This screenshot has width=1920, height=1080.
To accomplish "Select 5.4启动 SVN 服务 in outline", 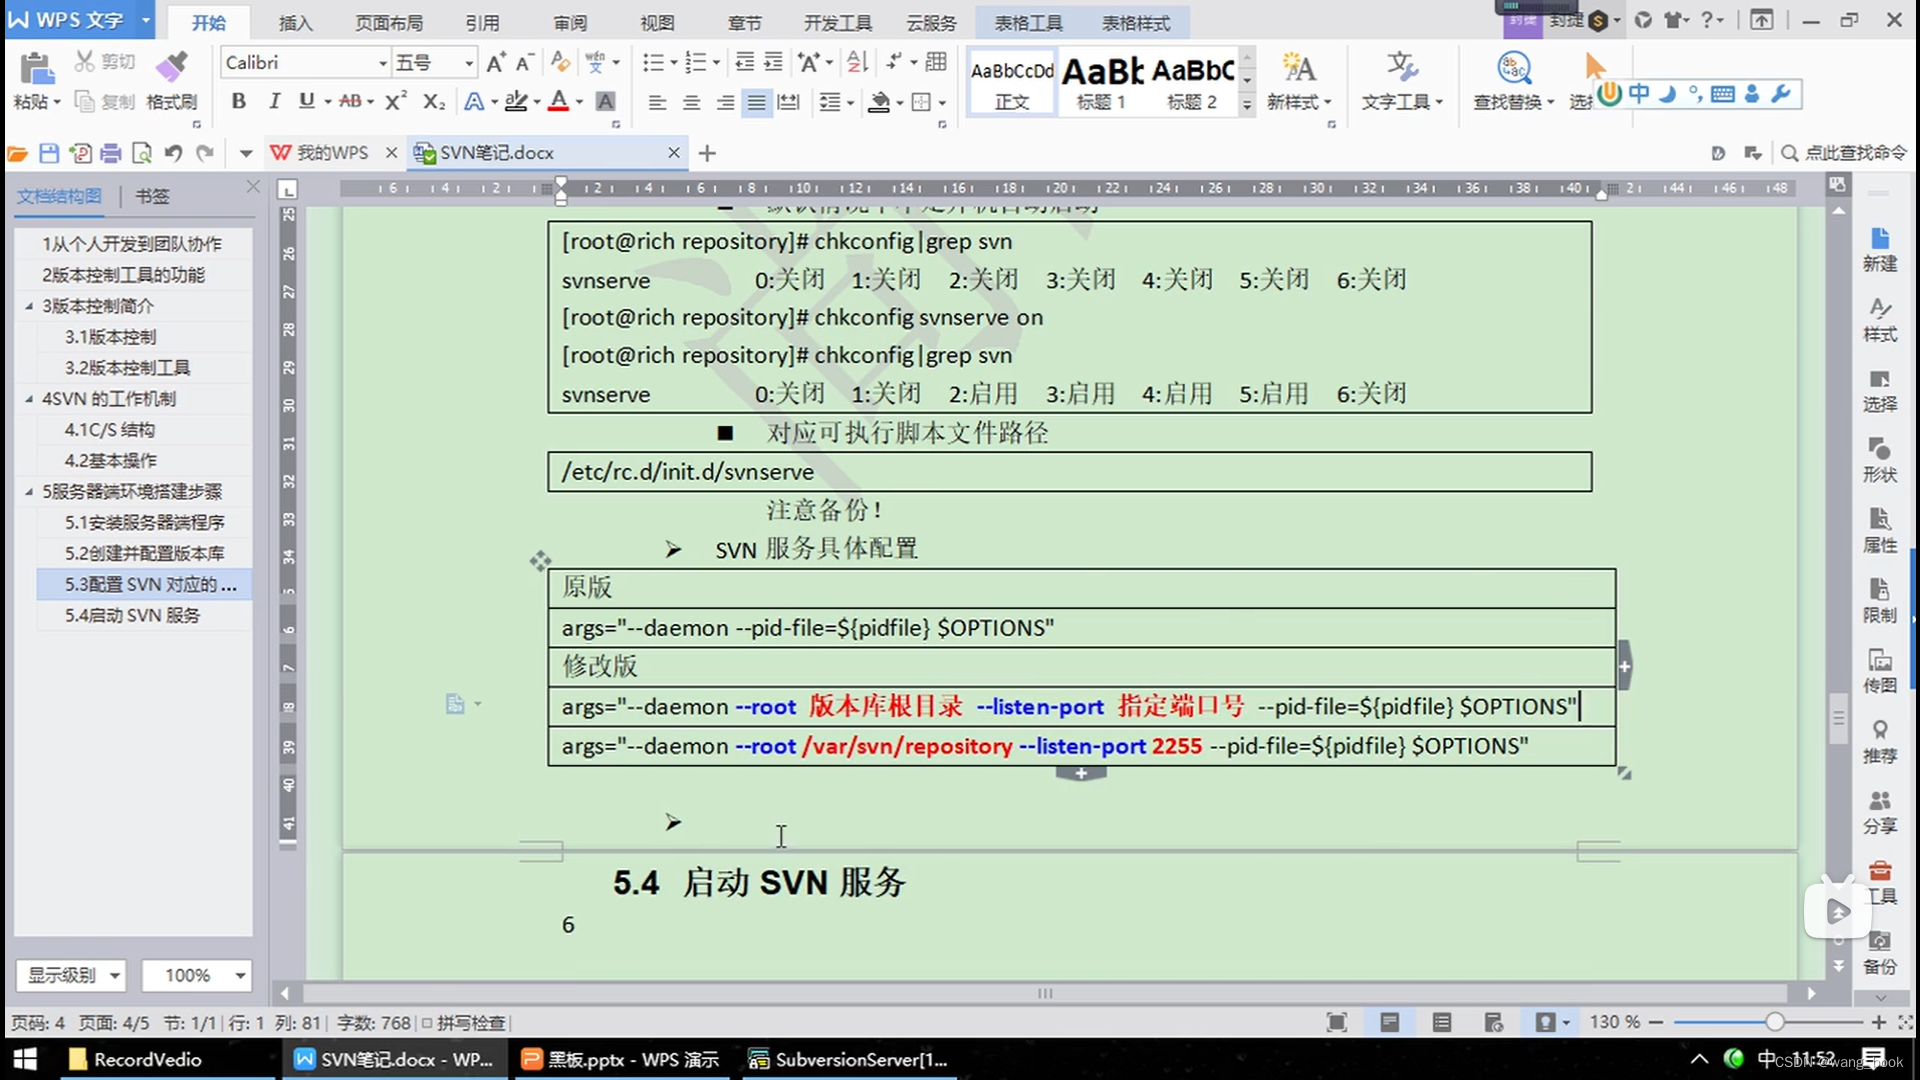I will [132, 615].
